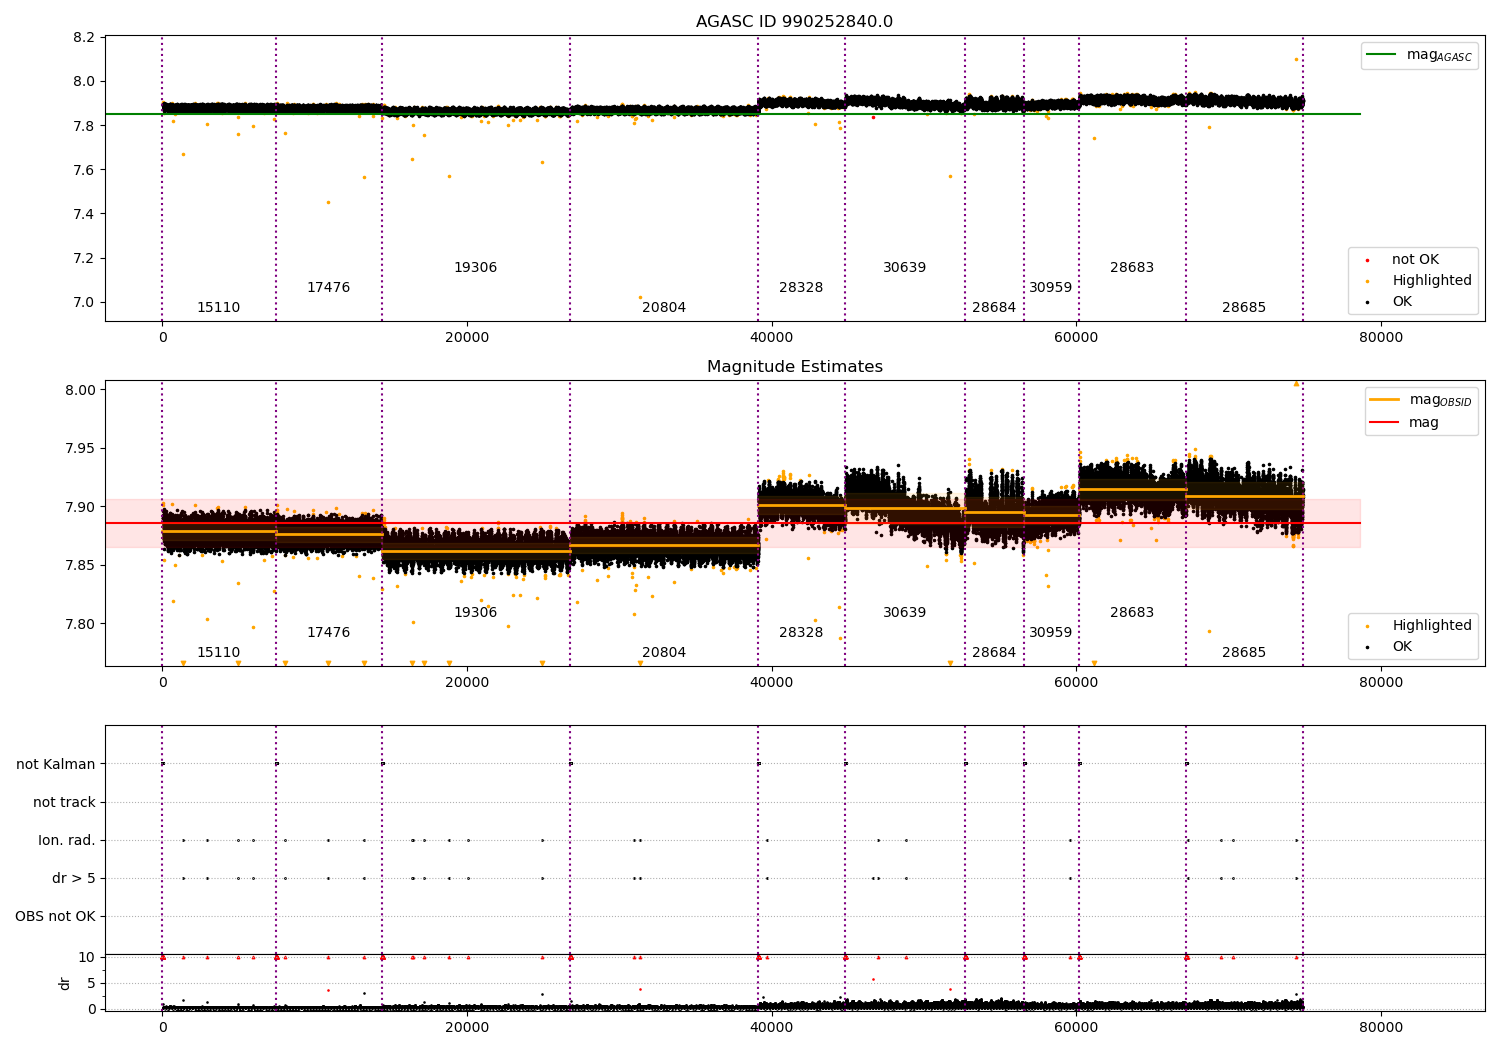Select the 'OBS not OK' axis label
Image resolution: width=1500 pixels, height=1050 pixels.
tap(56, 916)
